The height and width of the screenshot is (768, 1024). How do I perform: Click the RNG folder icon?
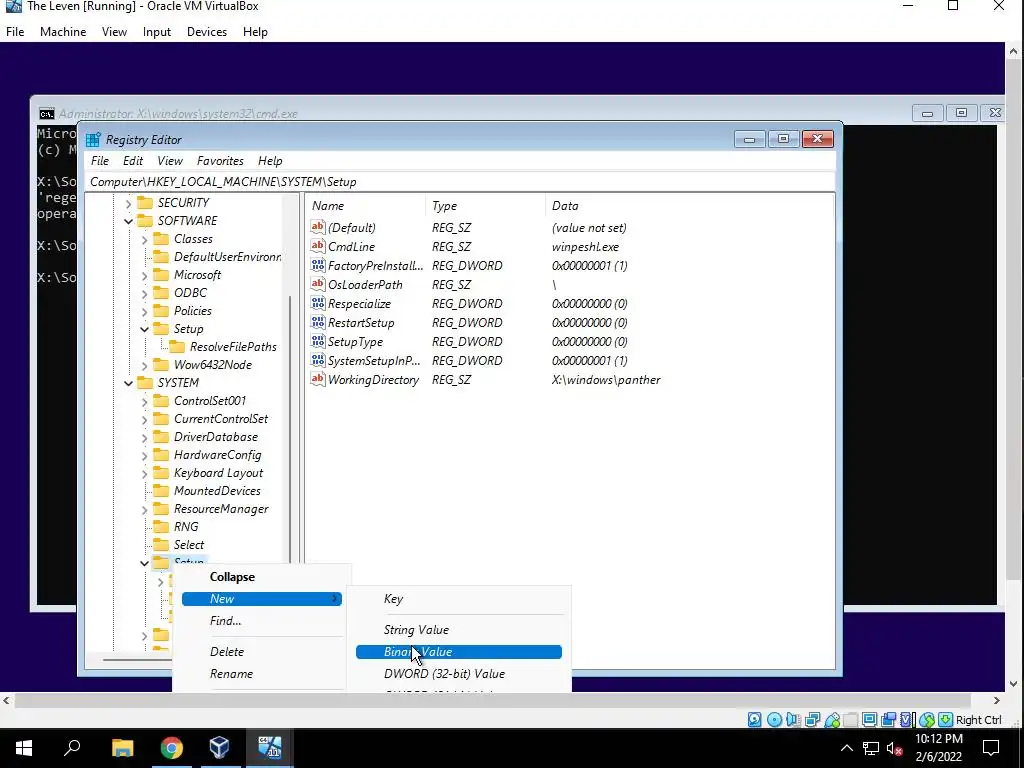(161, 526)
